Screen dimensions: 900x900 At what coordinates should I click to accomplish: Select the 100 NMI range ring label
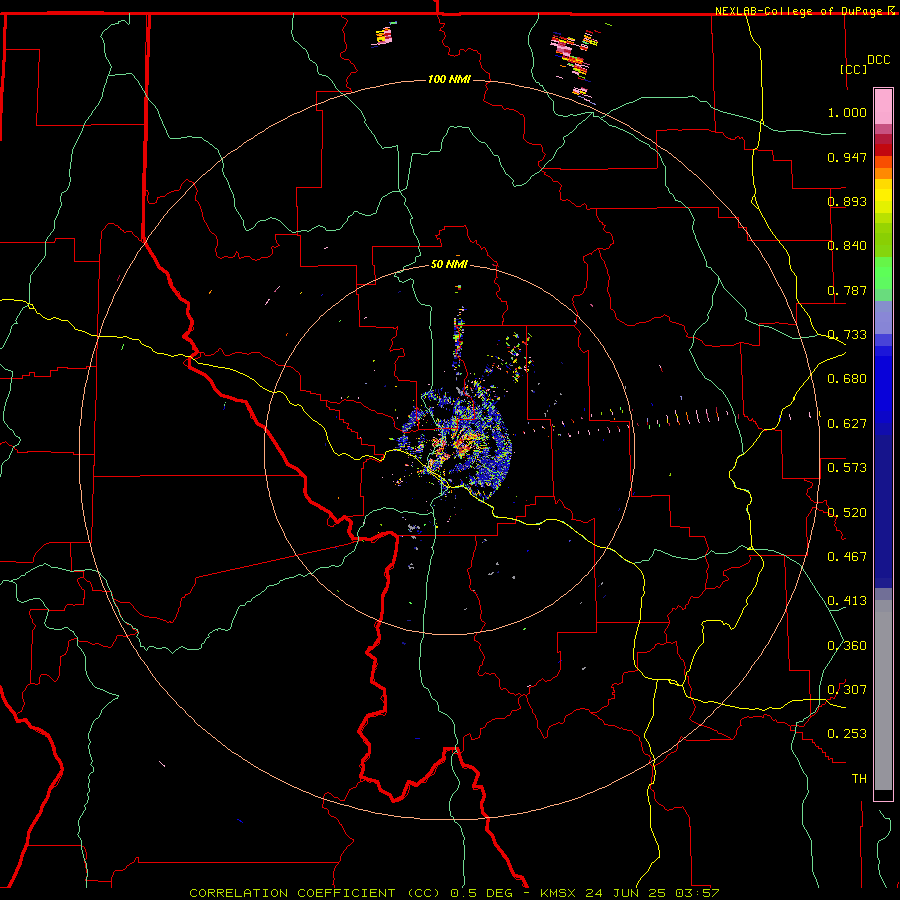tap(449, 79)
